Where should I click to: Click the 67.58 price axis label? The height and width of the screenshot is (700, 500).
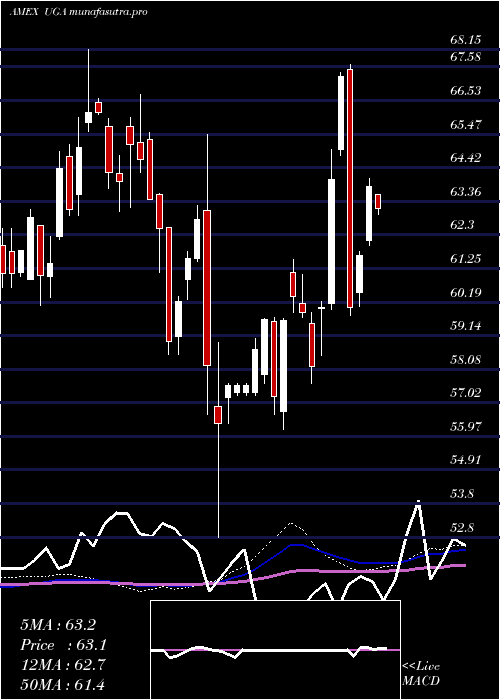(466, 57)
